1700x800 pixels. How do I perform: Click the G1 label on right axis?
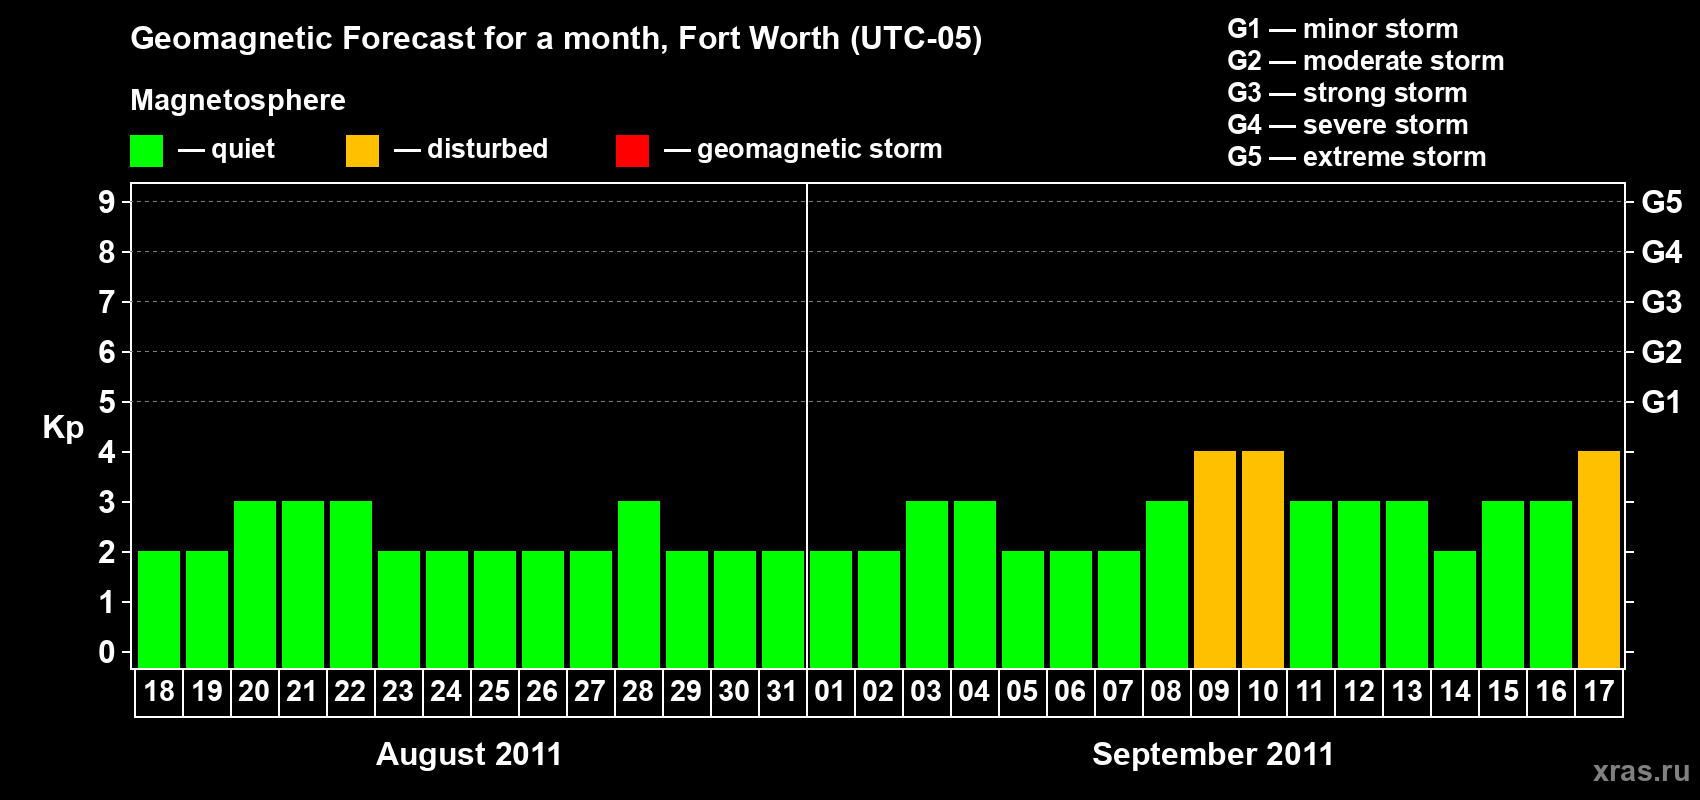pos(1662,402)
